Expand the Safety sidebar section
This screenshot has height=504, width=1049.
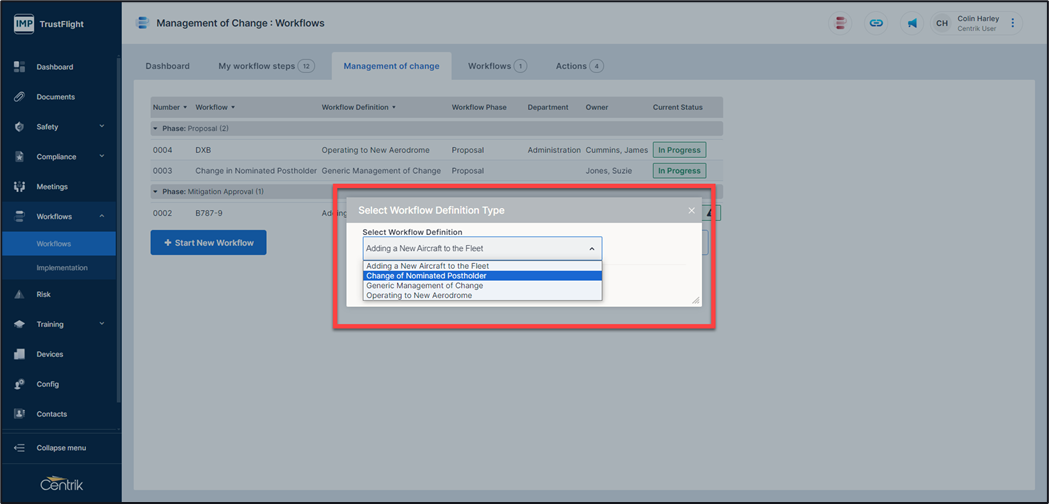coord(101,127)
